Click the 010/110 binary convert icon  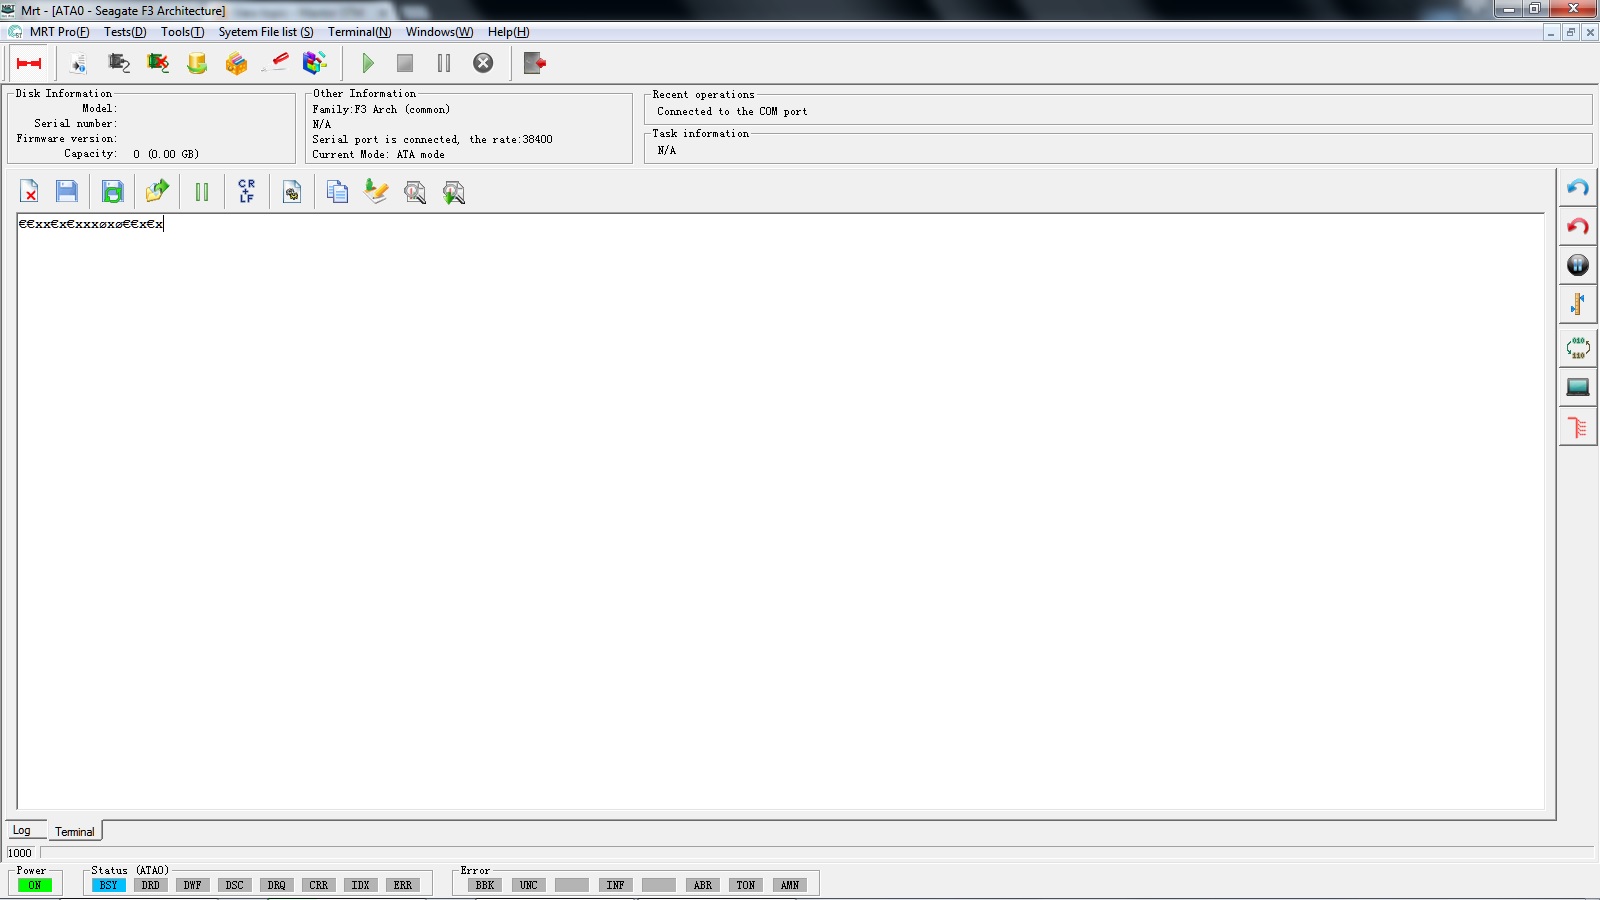[x=1578, y=348]
